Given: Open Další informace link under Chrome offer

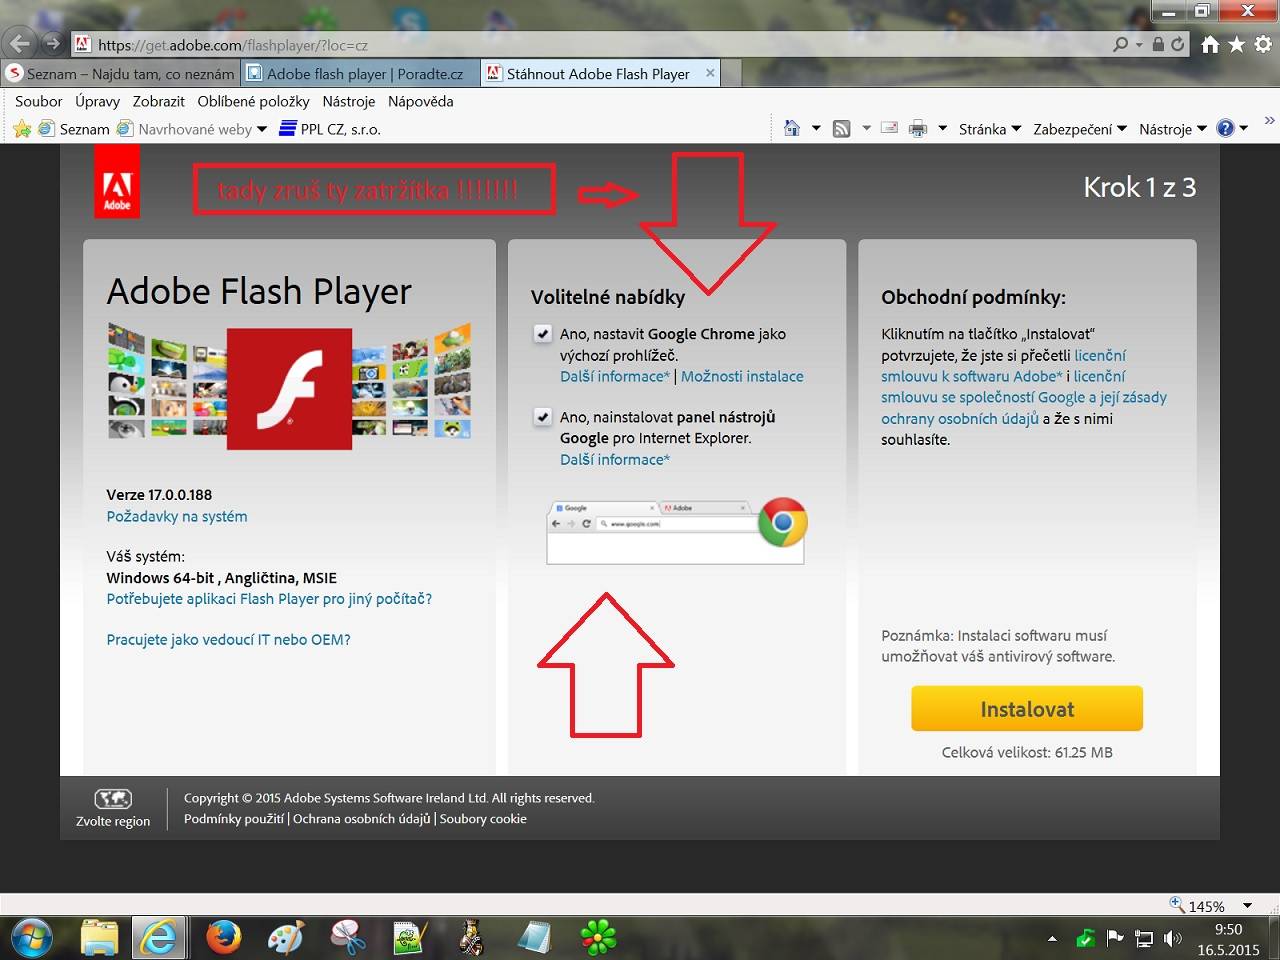Looking at the screenshot, I should pyautogui.click(x=615, y=376).
